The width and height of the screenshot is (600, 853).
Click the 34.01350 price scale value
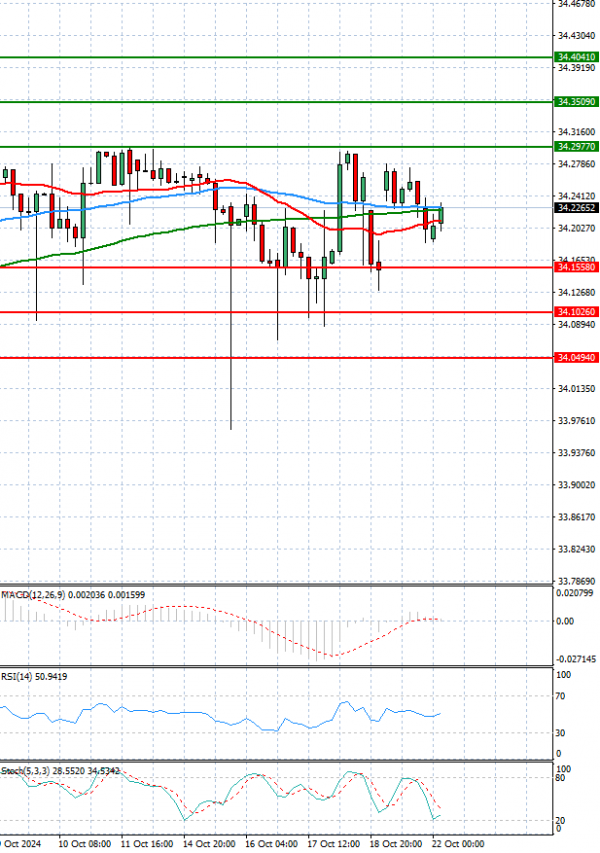click(577, 388)
